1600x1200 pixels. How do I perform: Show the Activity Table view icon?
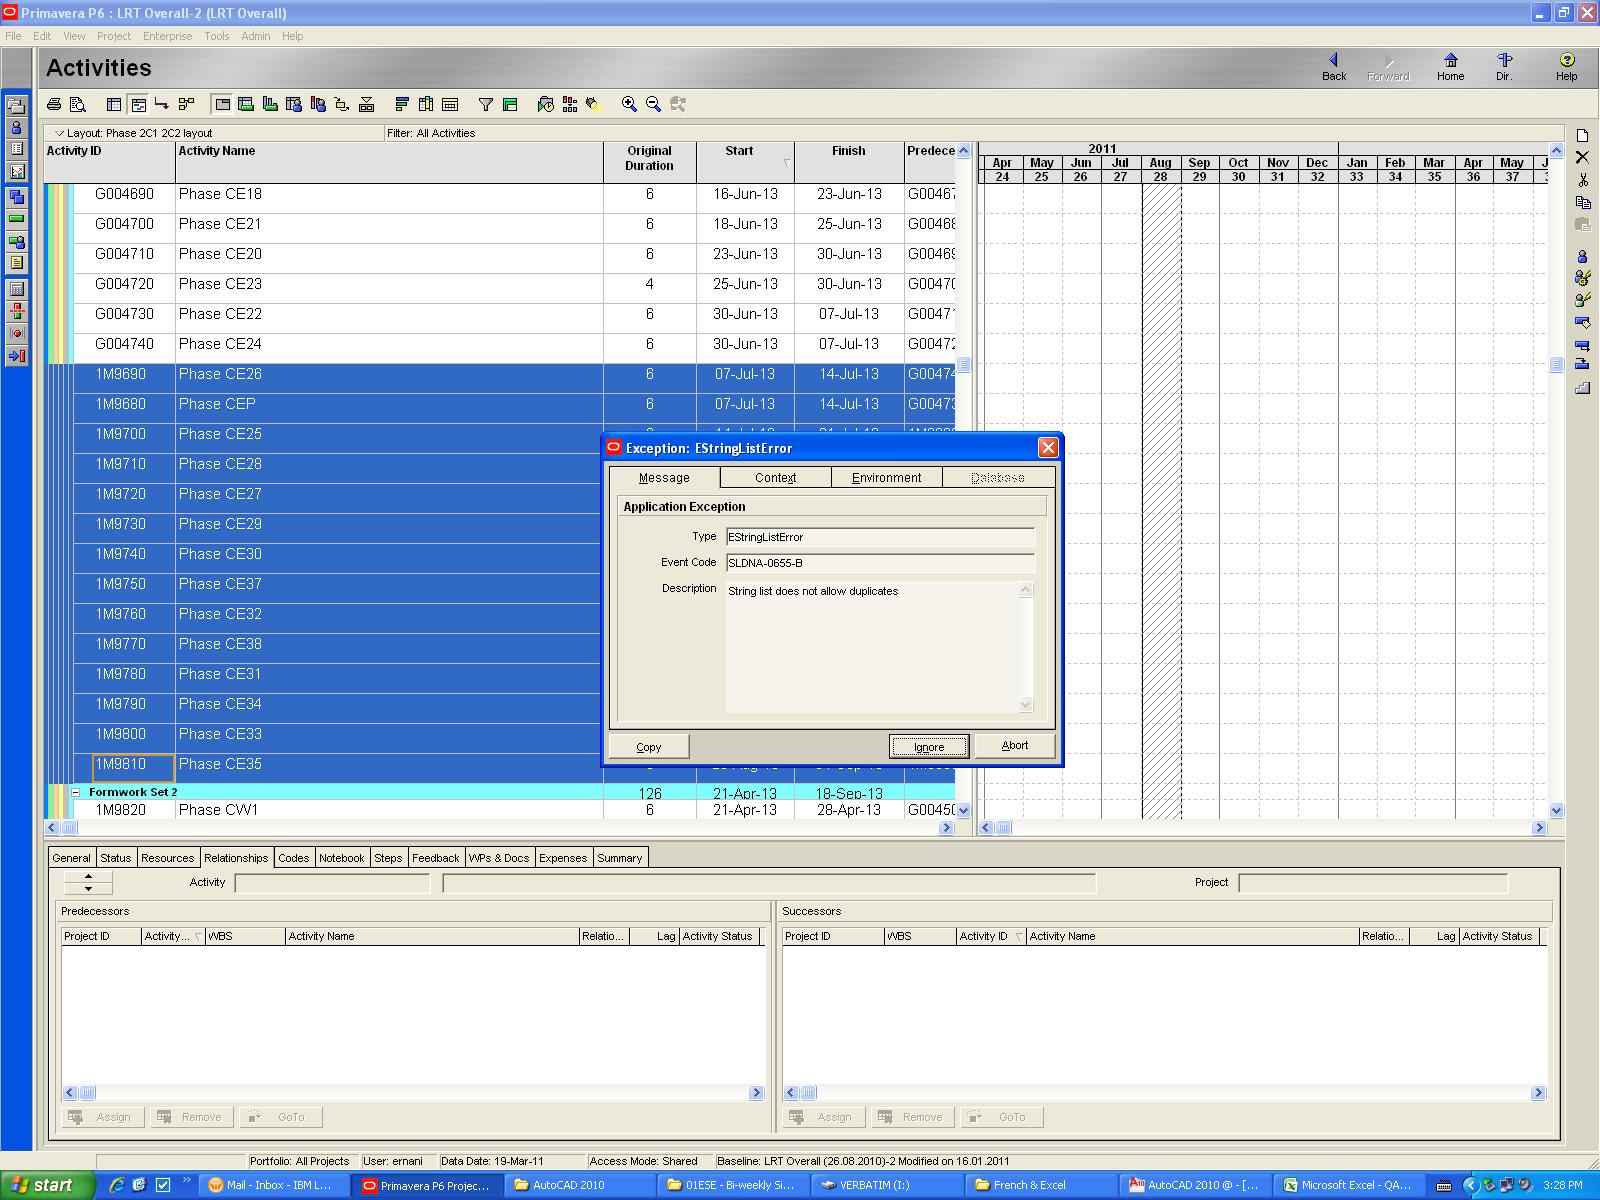click(x=114, y=104)
